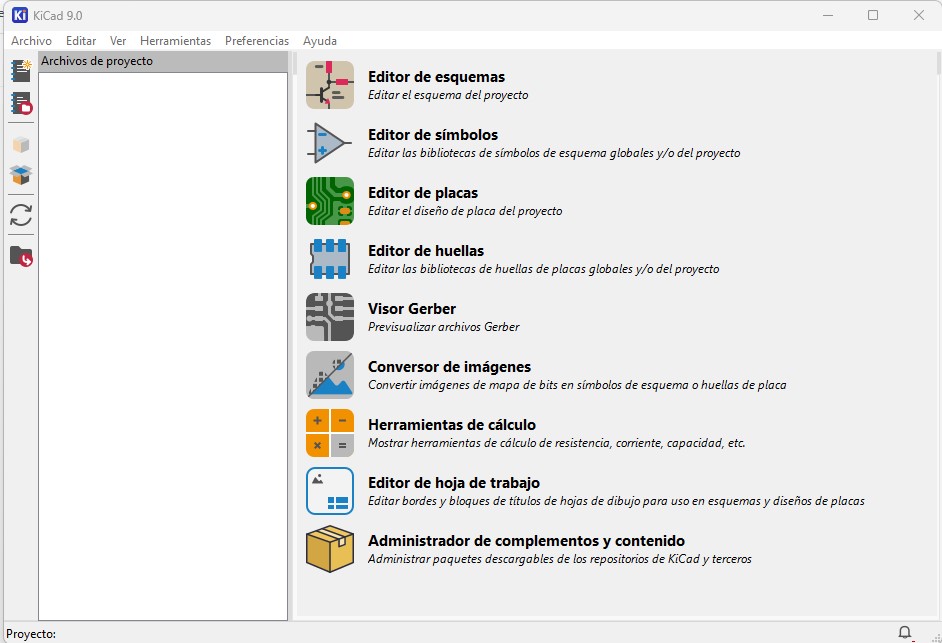Maximize the KiCad 9.0 window

point(873,15)
